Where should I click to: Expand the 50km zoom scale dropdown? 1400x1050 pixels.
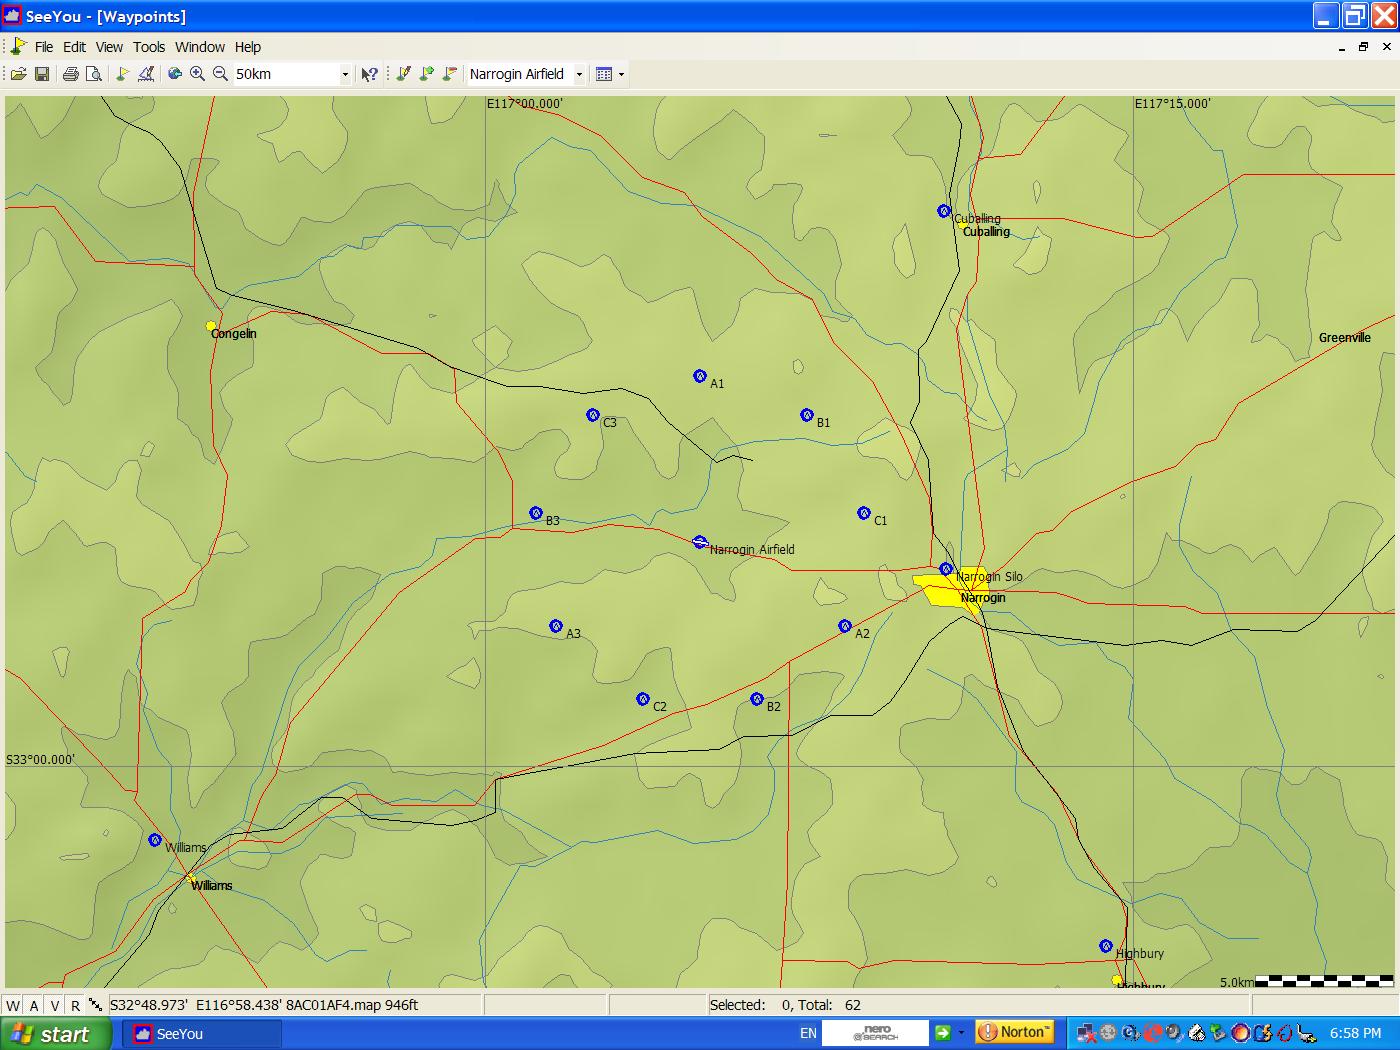click(x=345, y=74)
